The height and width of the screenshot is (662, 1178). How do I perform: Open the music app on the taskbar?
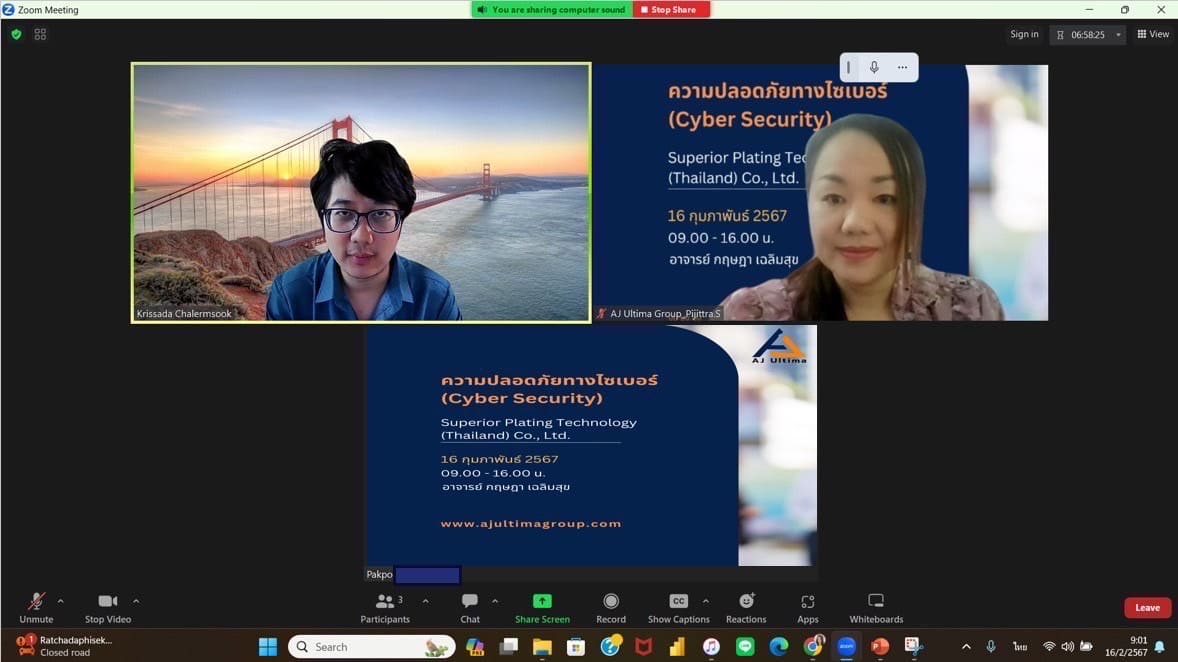point(711,646)
